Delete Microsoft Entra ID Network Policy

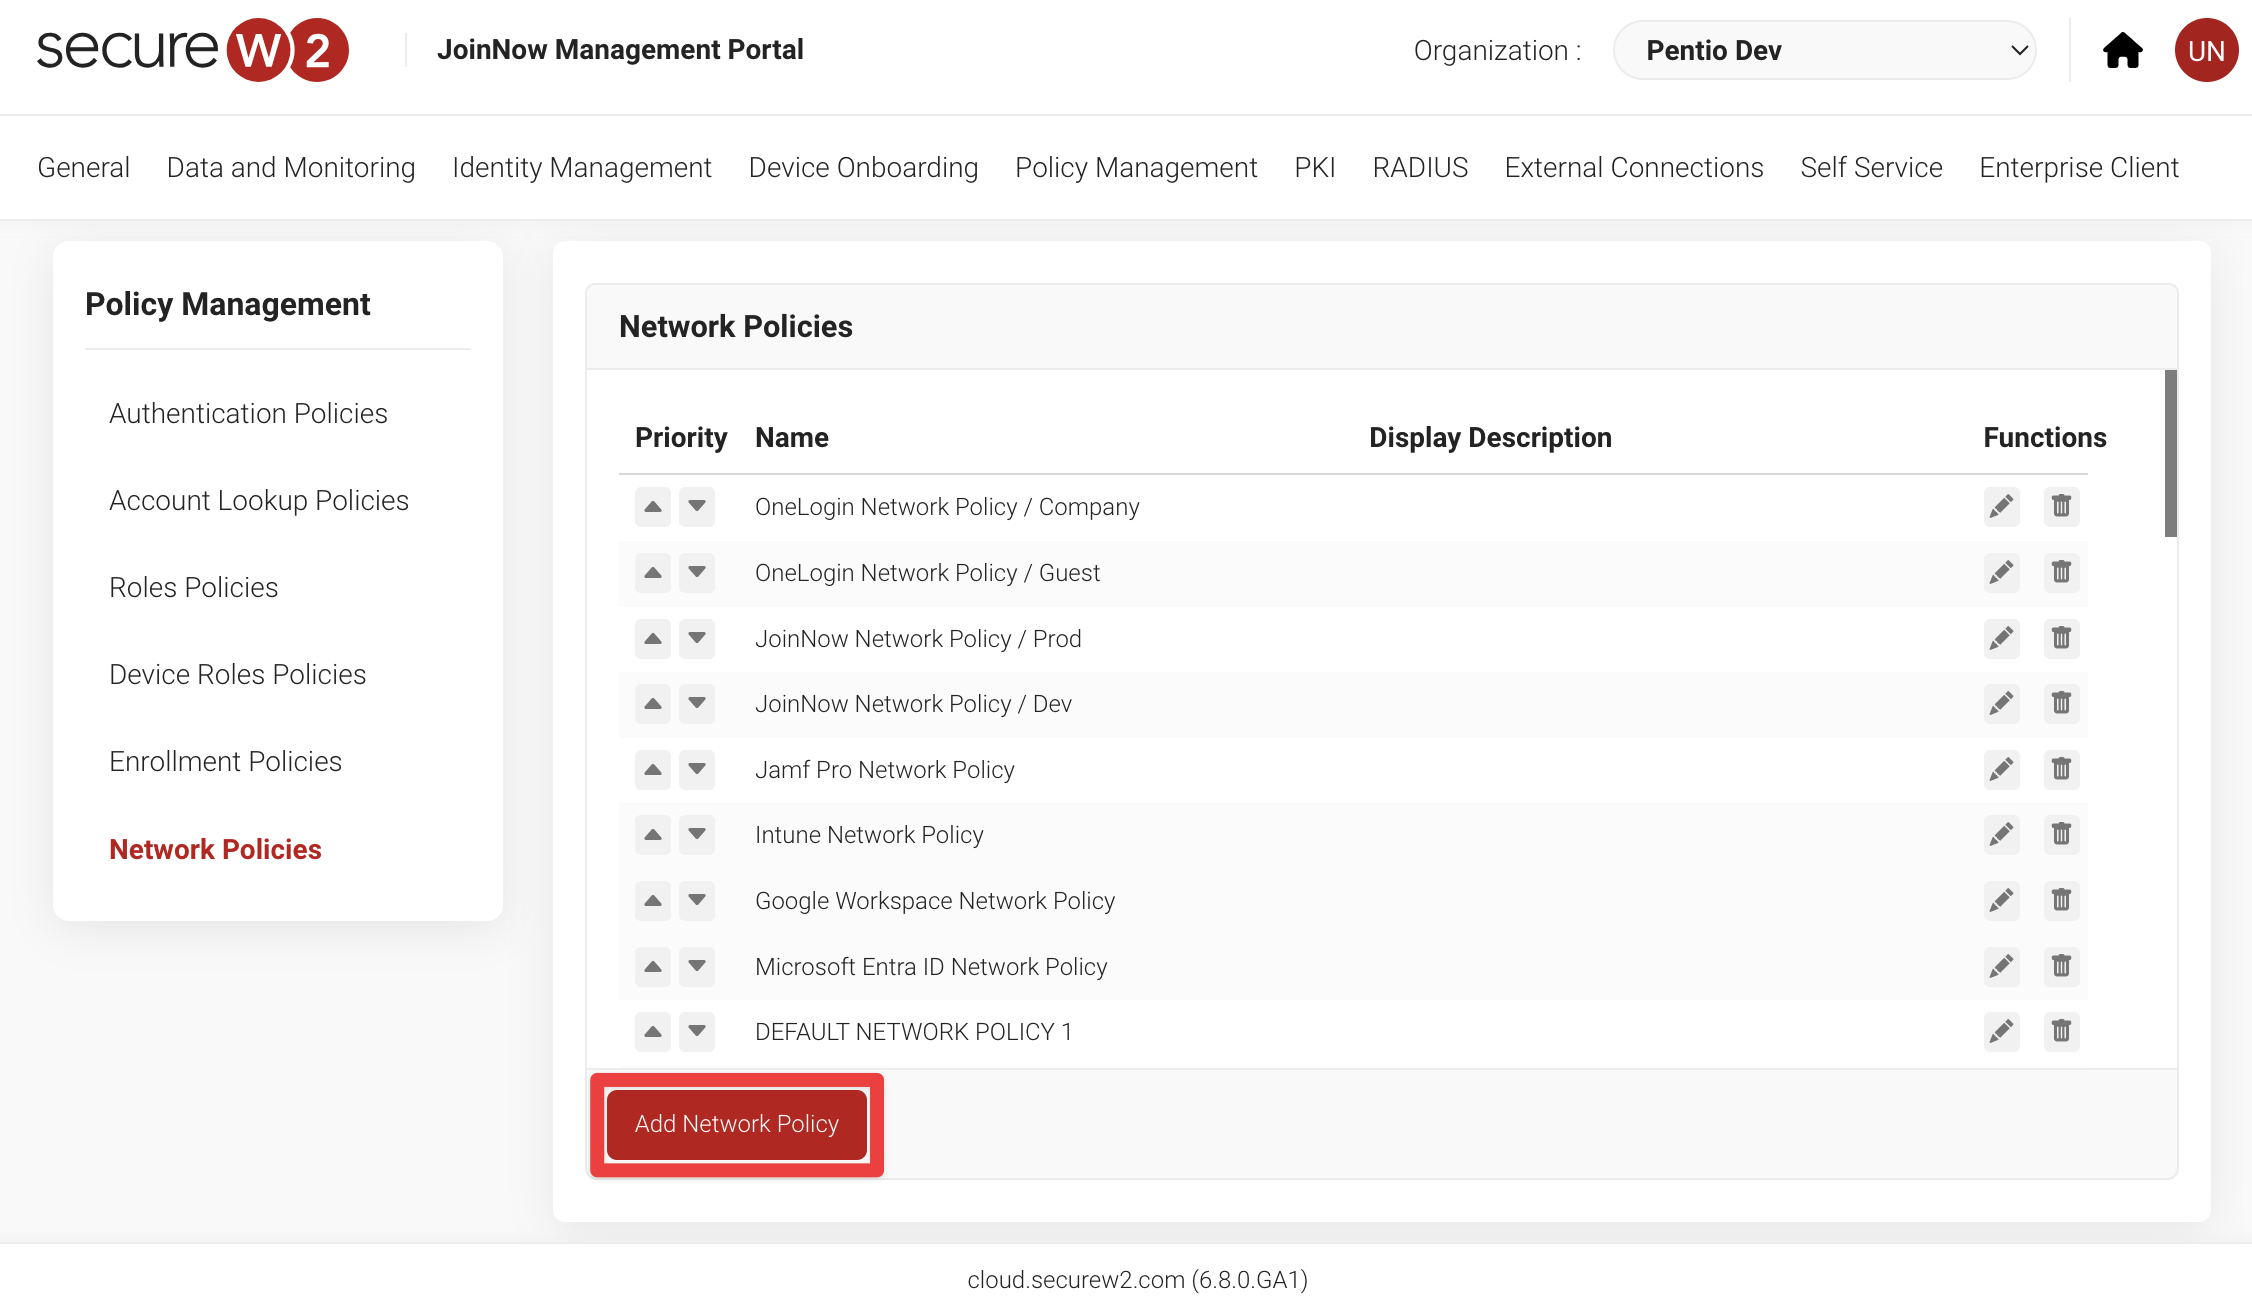click(2061, 967)
